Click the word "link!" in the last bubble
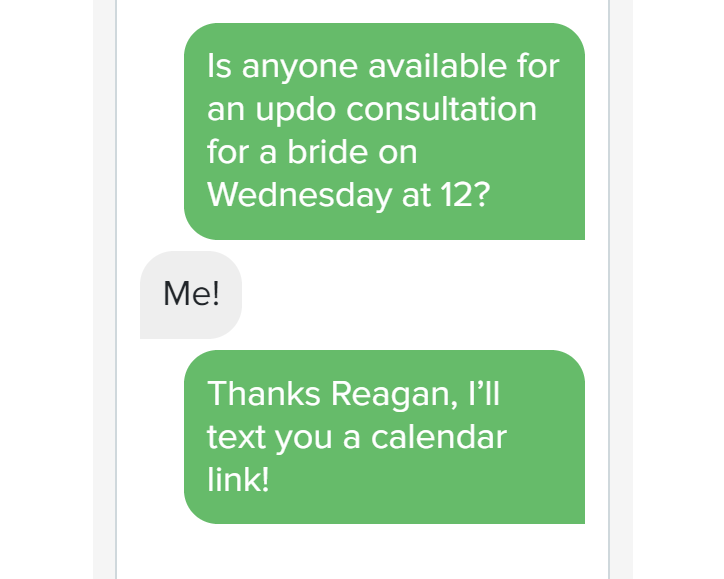 238,479
